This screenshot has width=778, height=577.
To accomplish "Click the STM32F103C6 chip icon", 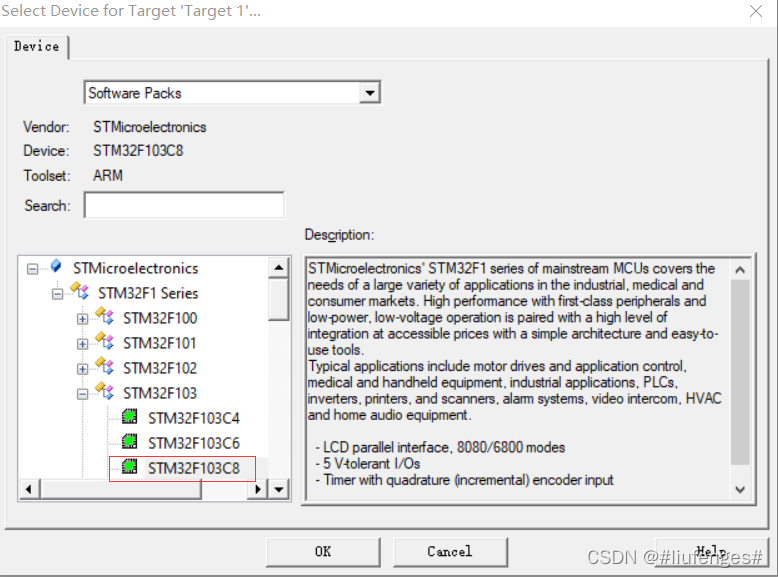I will (130, 441).
